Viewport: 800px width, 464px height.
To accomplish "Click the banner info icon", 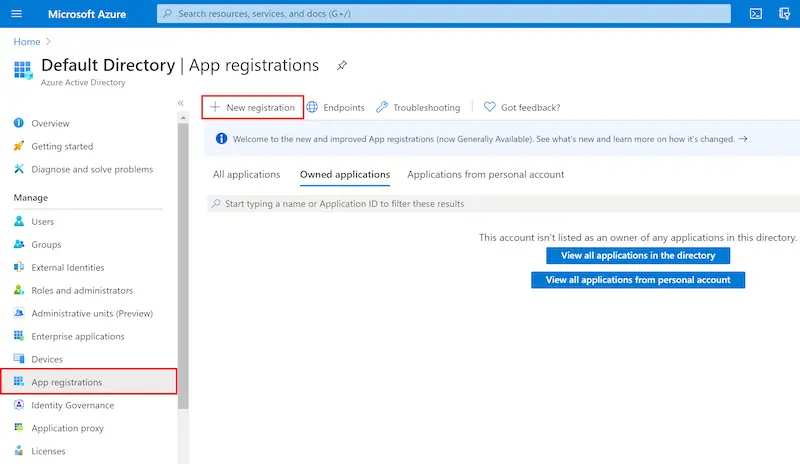I will tap(221, 138).
